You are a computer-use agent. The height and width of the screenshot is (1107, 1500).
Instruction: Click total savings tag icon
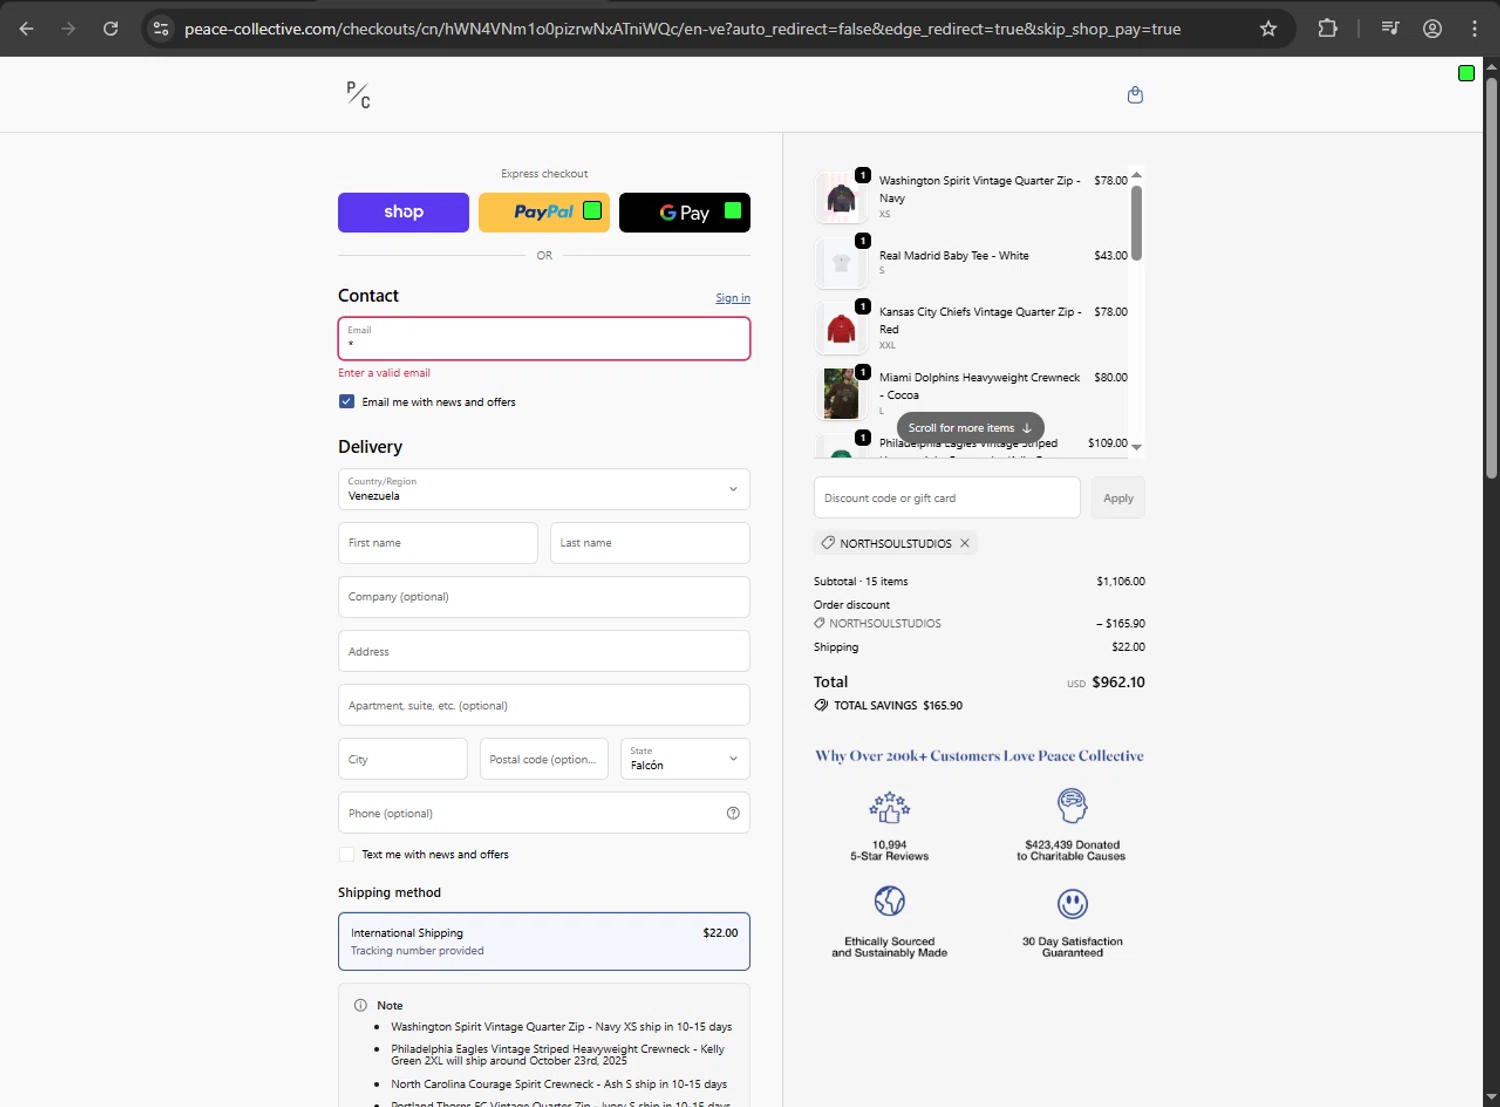[821, 705]
